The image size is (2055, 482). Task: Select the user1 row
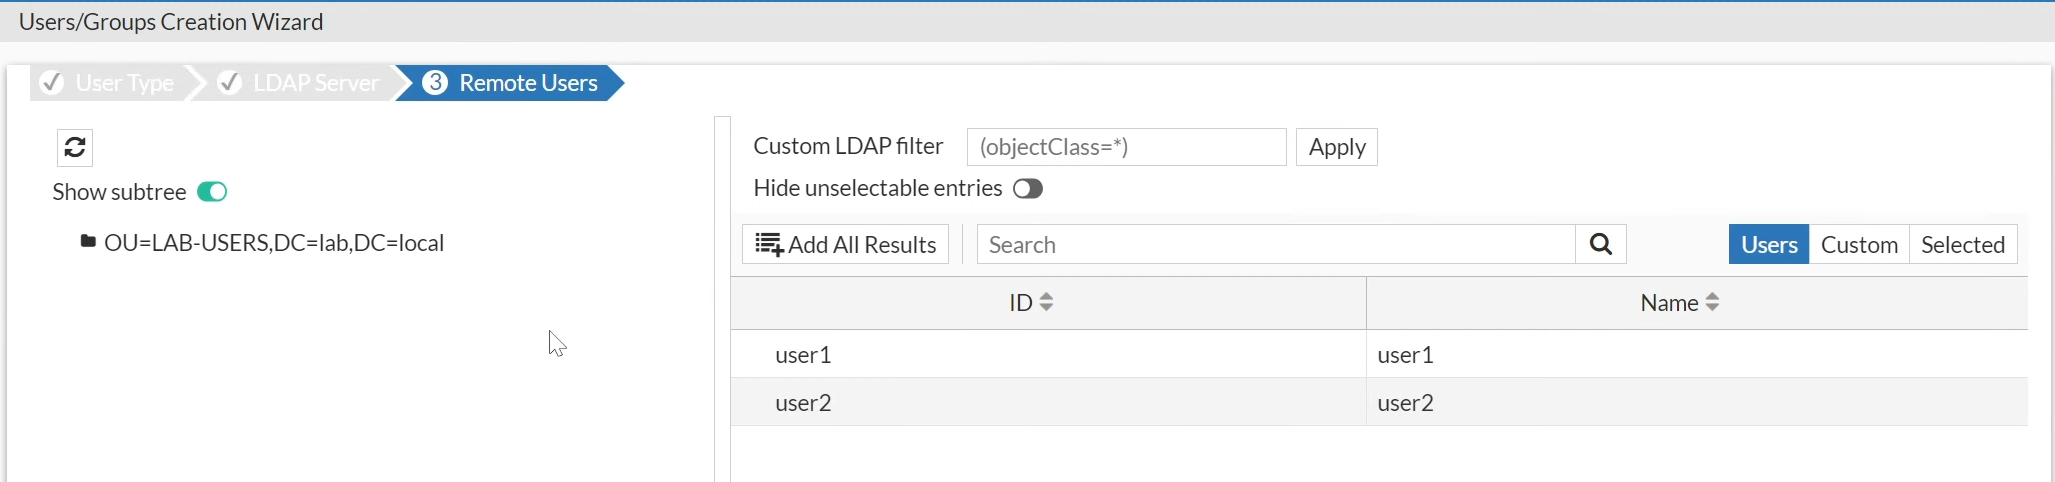(1379, 355)
